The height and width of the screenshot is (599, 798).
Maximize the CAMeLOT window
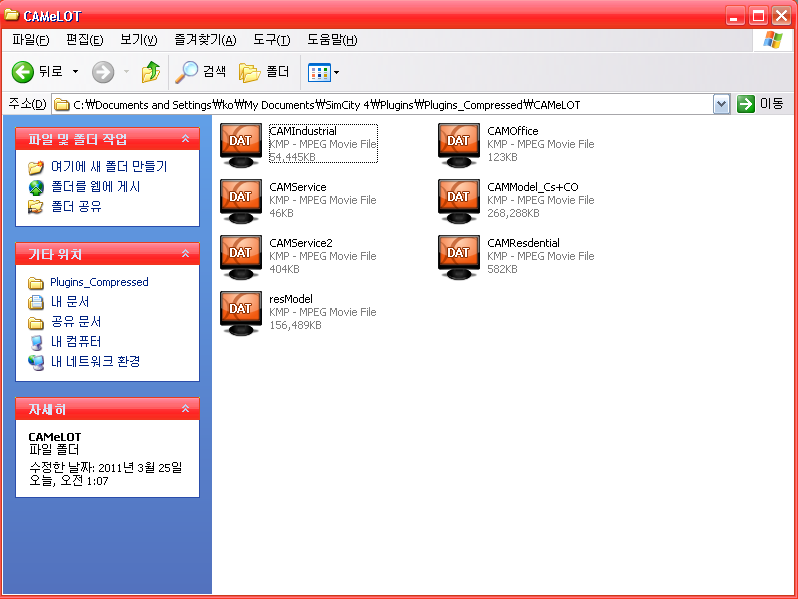[x=758, y=16]
